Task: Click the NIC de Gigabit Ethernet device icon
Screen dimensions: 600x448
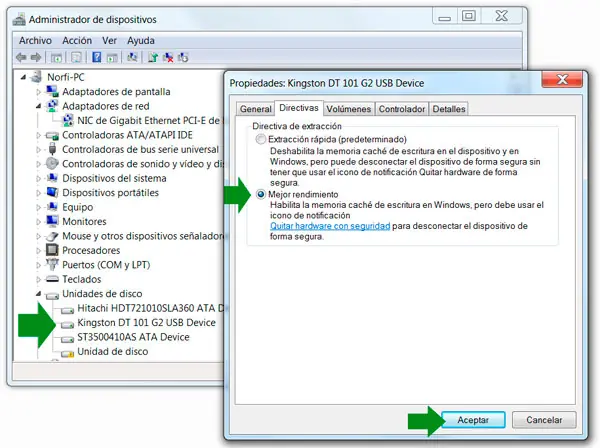Action: coord(68,121)
